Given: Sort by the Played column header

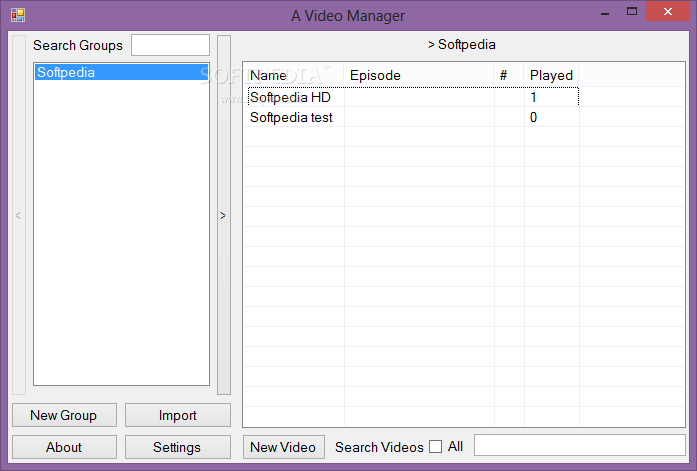Looking at the screenshot, I should [551, 75].
